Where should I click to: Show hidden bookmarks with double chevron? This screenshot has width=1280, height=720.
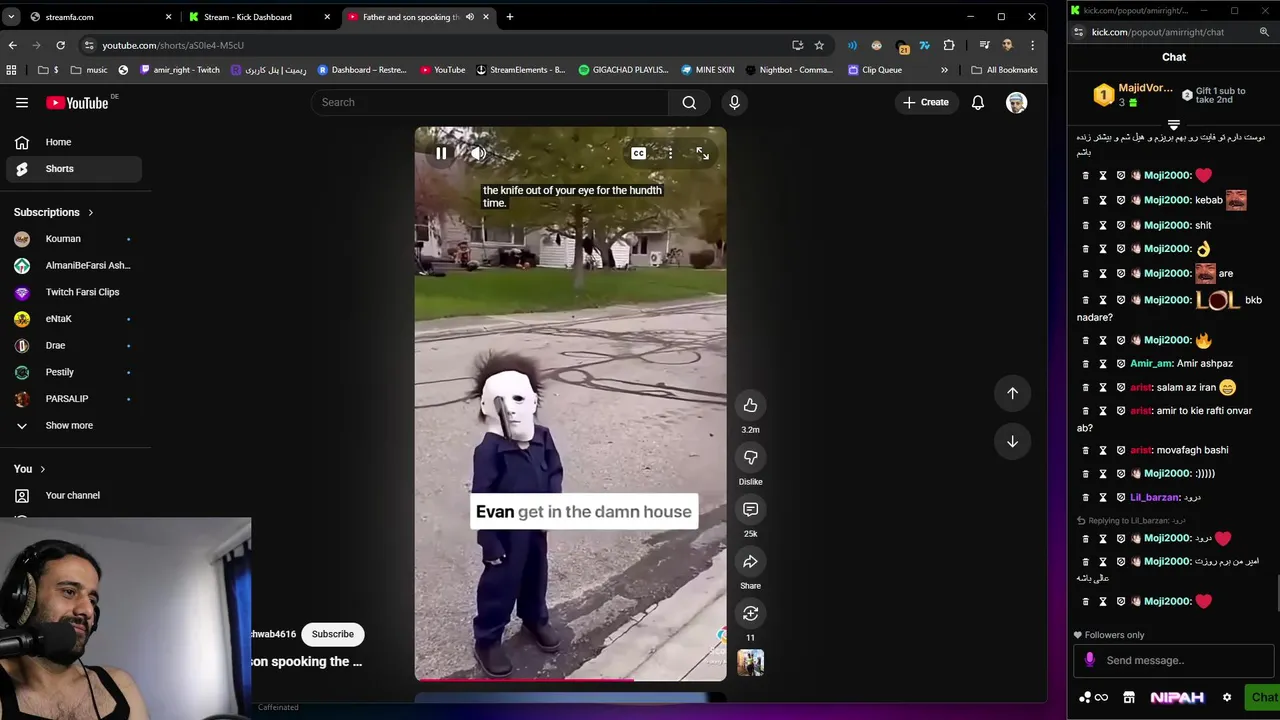(x=944, y=70)
